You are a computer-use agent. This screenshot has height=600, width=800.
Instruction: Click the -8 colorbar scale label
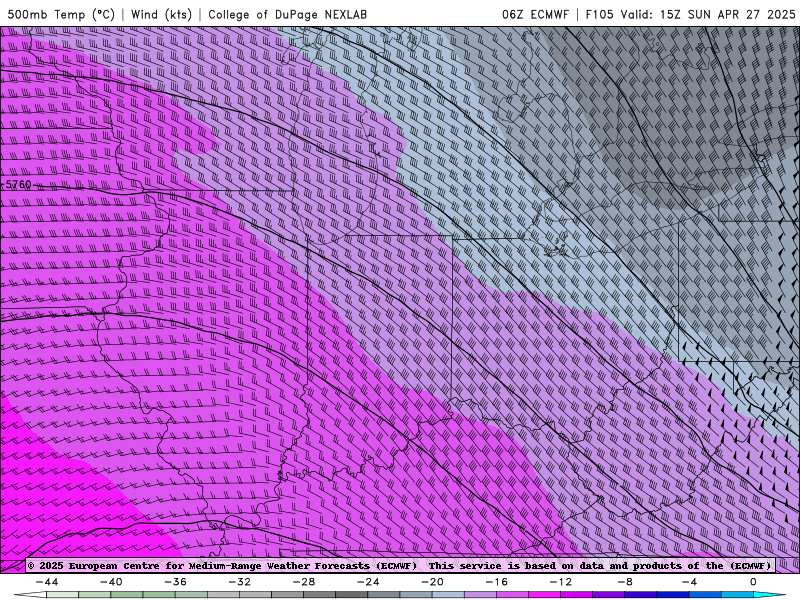624,582
